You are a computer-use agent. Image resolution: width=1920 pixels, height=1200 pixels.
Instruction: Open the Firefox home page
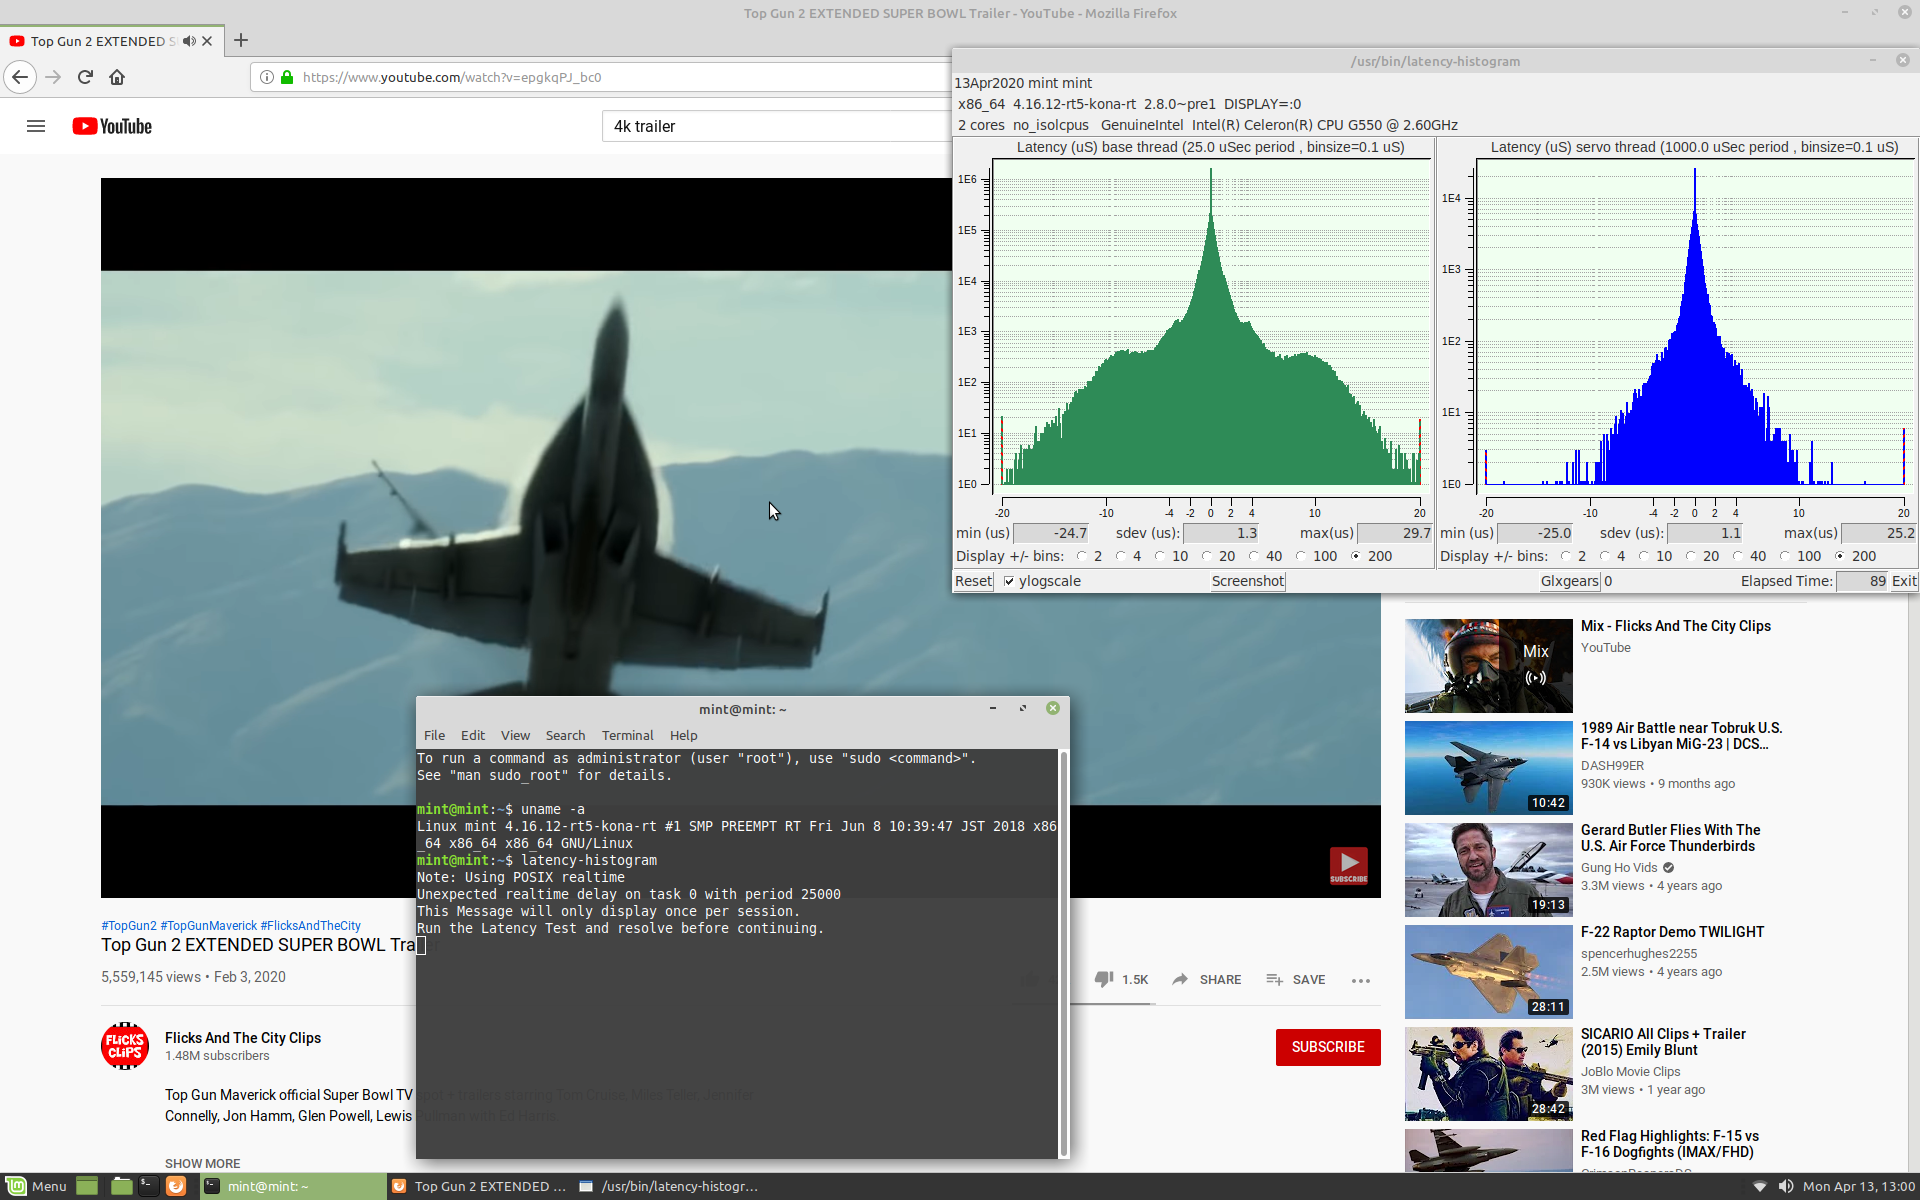[x=117, y=77]
